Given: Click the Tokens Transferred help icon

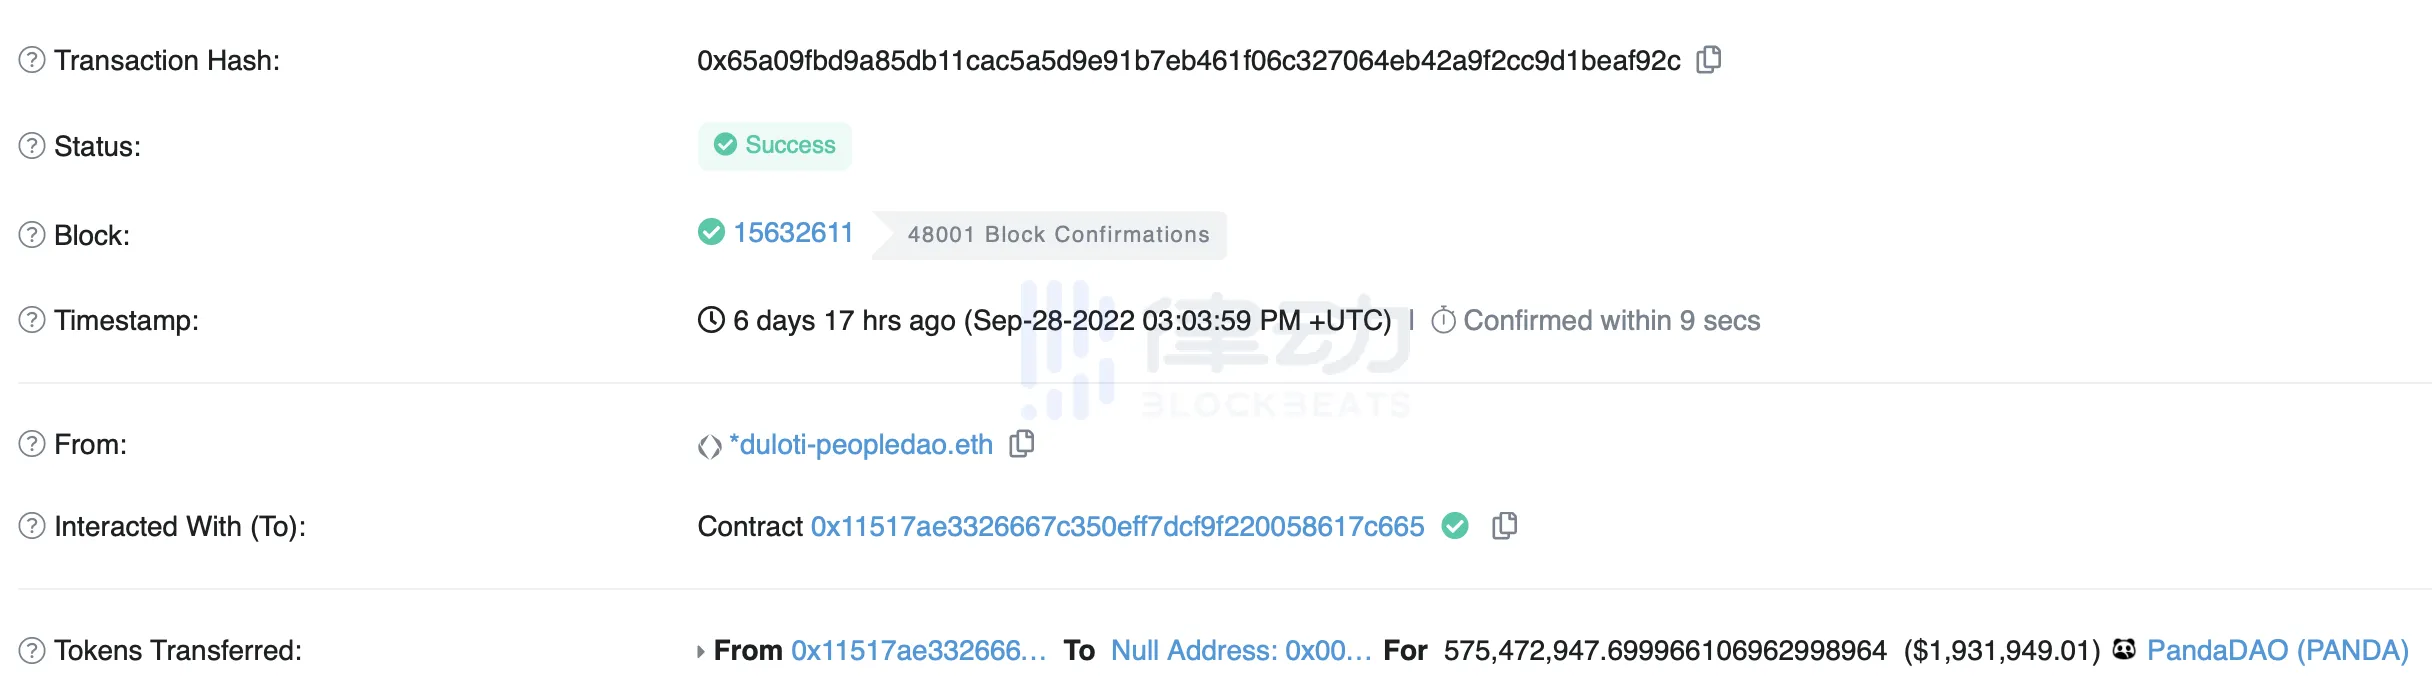Looking at the screenshot, I should [32, 651].
